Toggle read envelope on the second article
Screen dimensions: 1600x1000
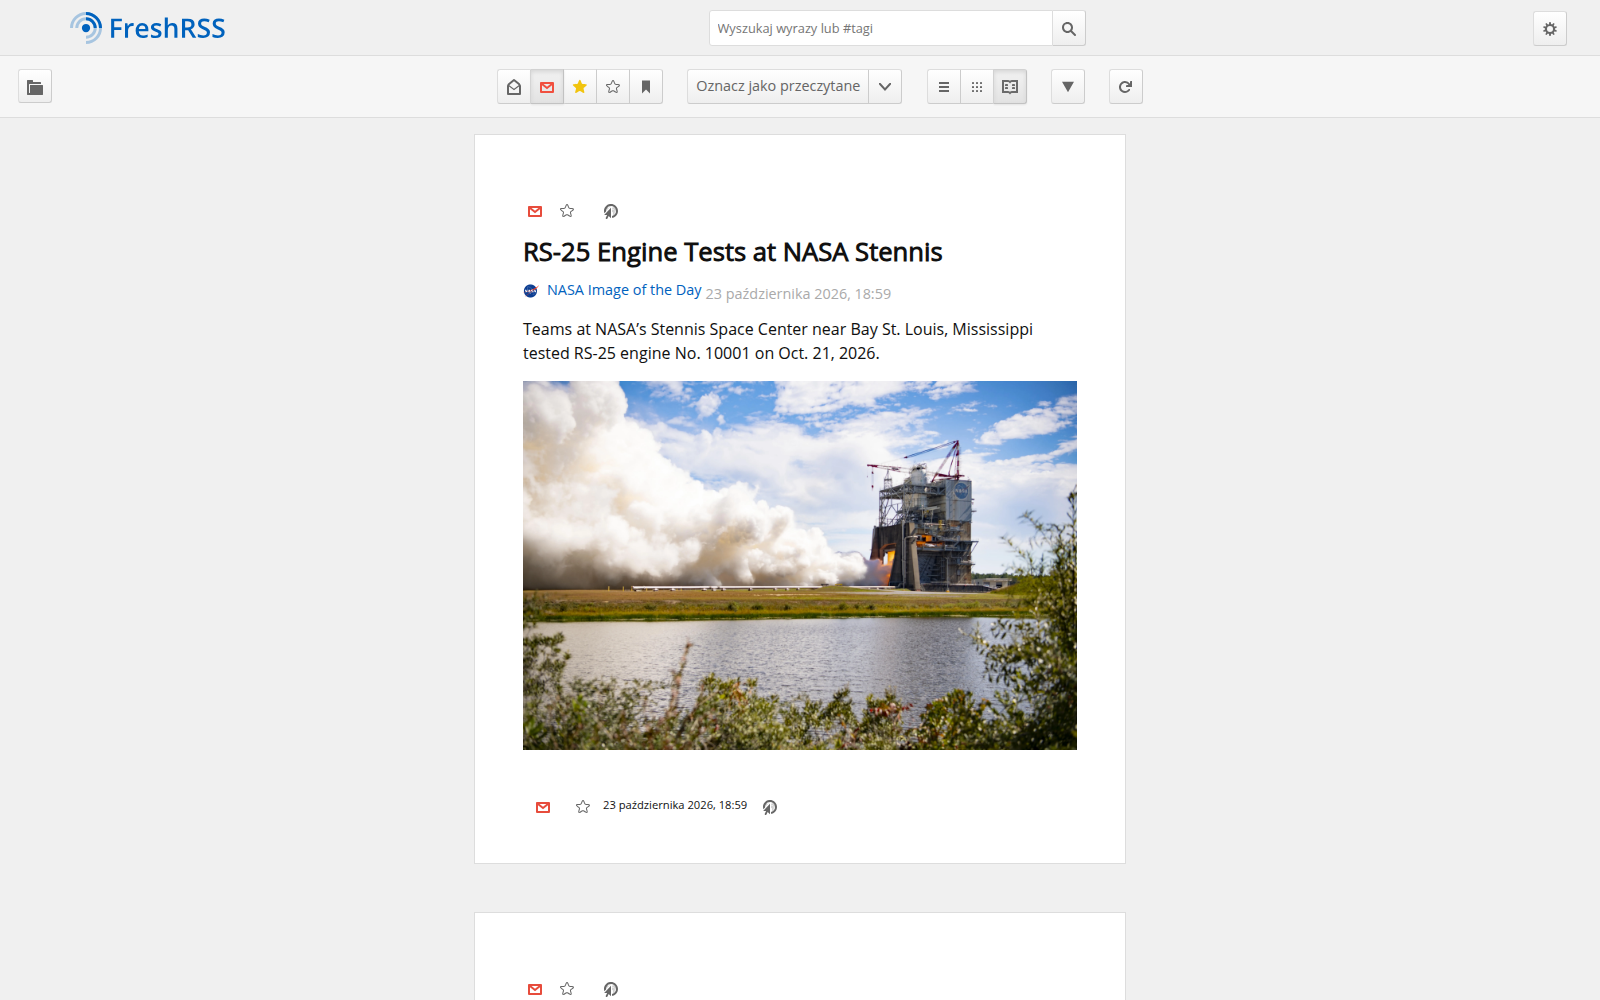tap(535, 989)
